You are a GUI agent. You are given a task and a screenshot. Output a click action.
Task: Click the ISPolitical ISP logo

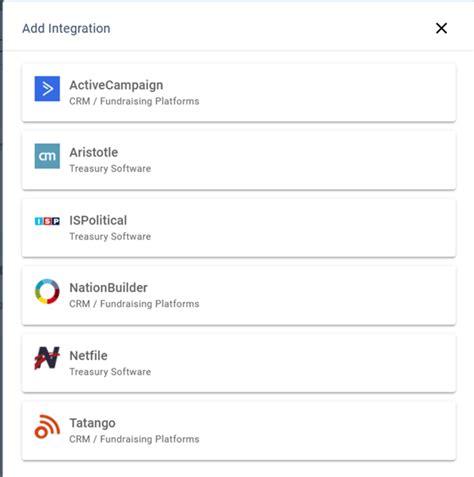tap(47, 221)
